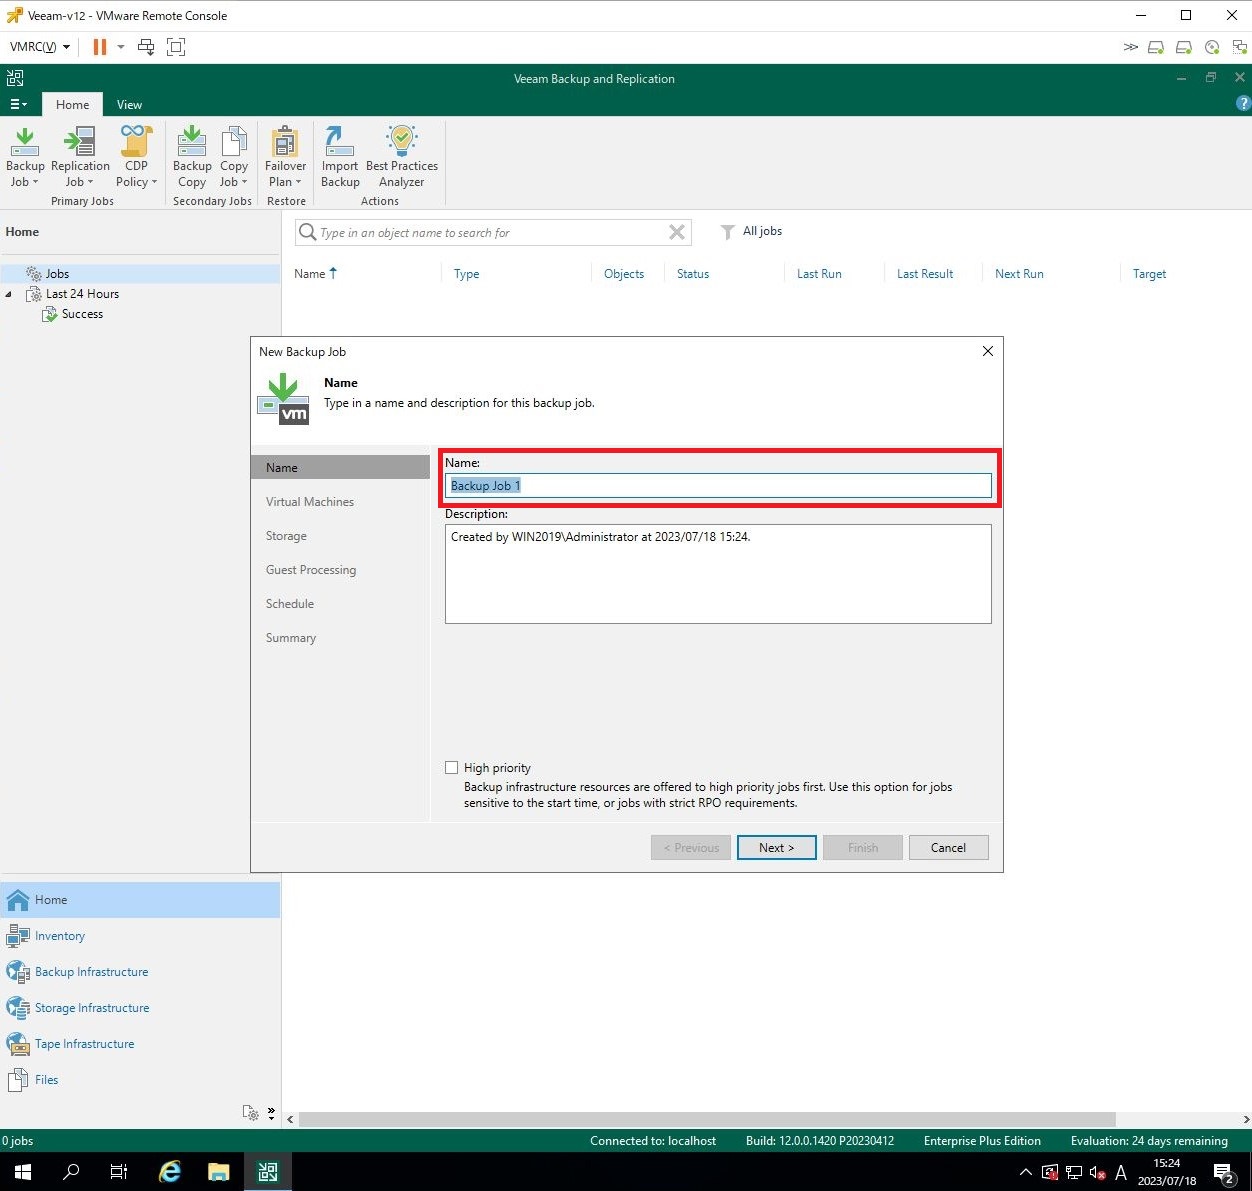Collapse the Last 24 Hours tree node
1252x1191 pixels.
9,294
